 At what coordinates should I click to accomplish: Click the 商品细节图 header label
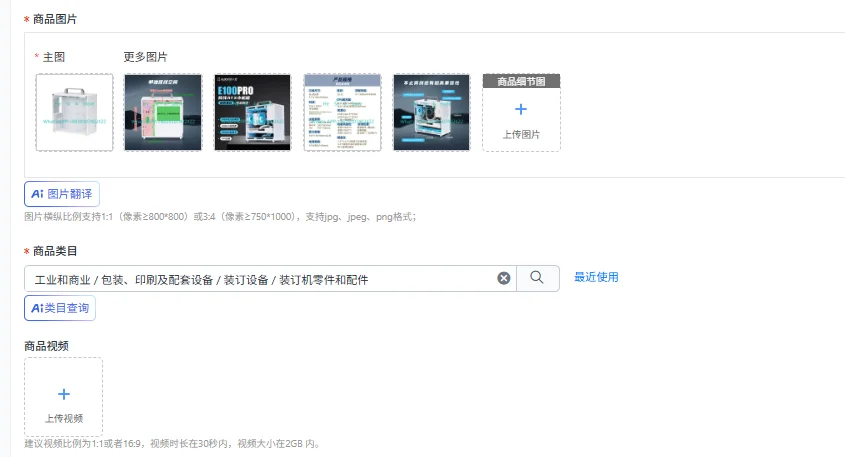[521, 81]
